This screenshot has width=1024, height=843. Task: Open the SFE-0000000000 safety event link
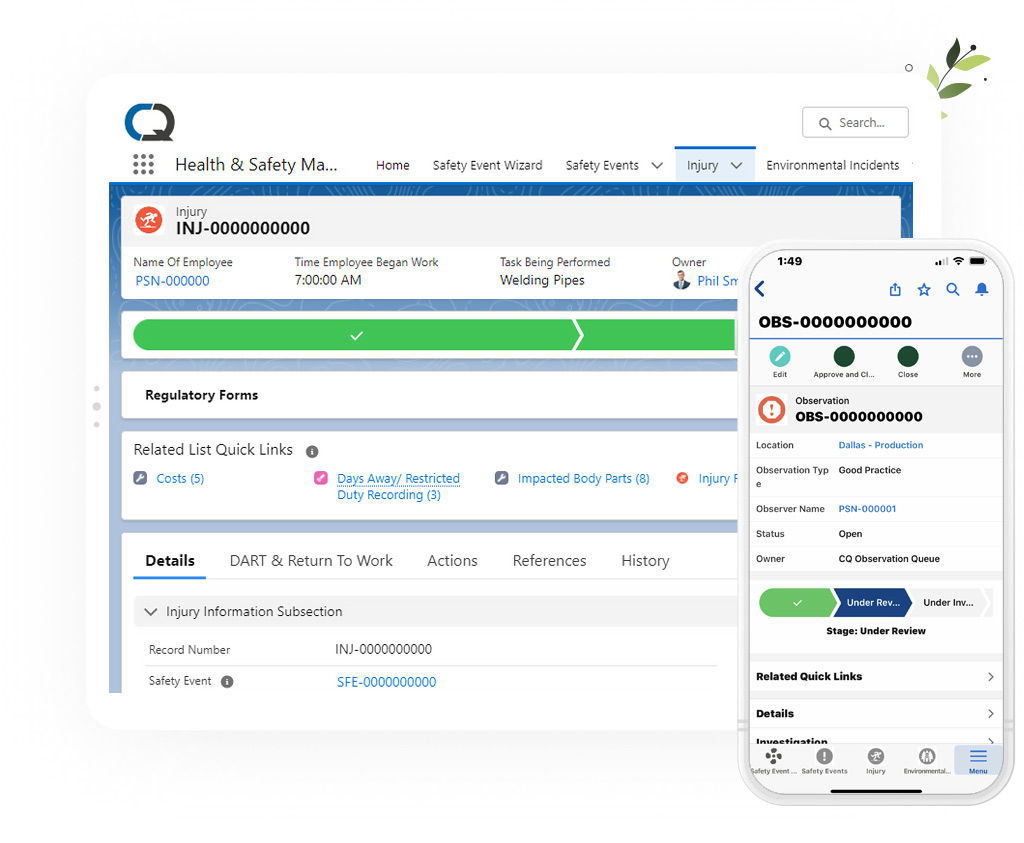pos(386,680)
